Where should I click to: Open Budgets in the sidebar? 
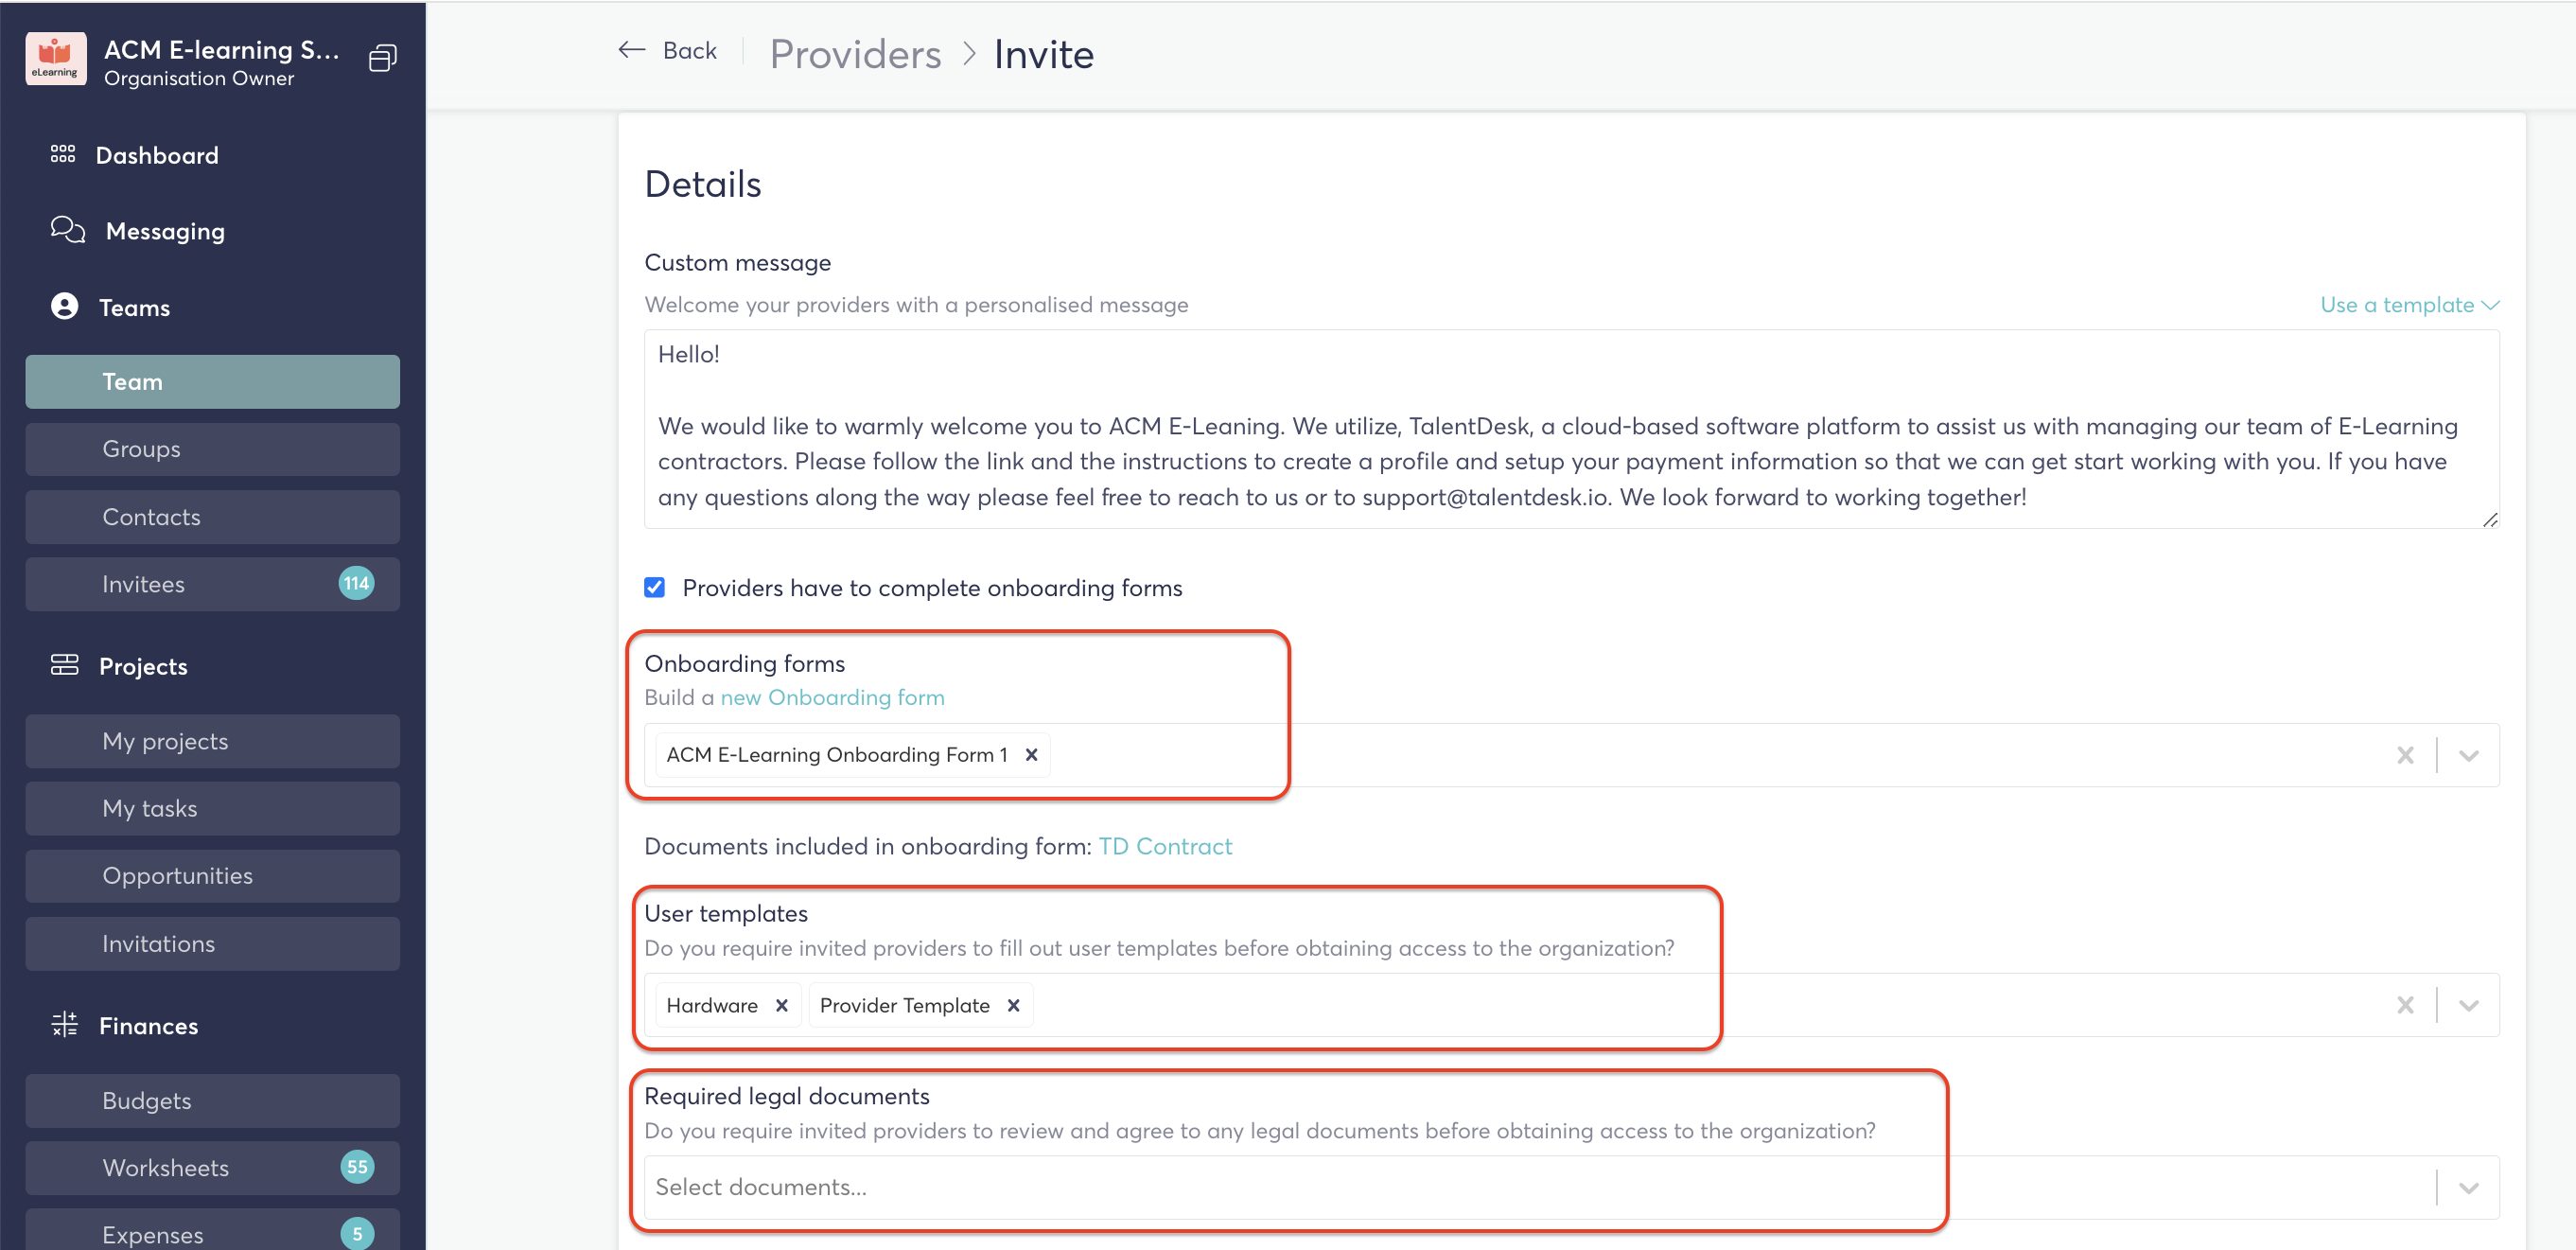coord(212,1100)
